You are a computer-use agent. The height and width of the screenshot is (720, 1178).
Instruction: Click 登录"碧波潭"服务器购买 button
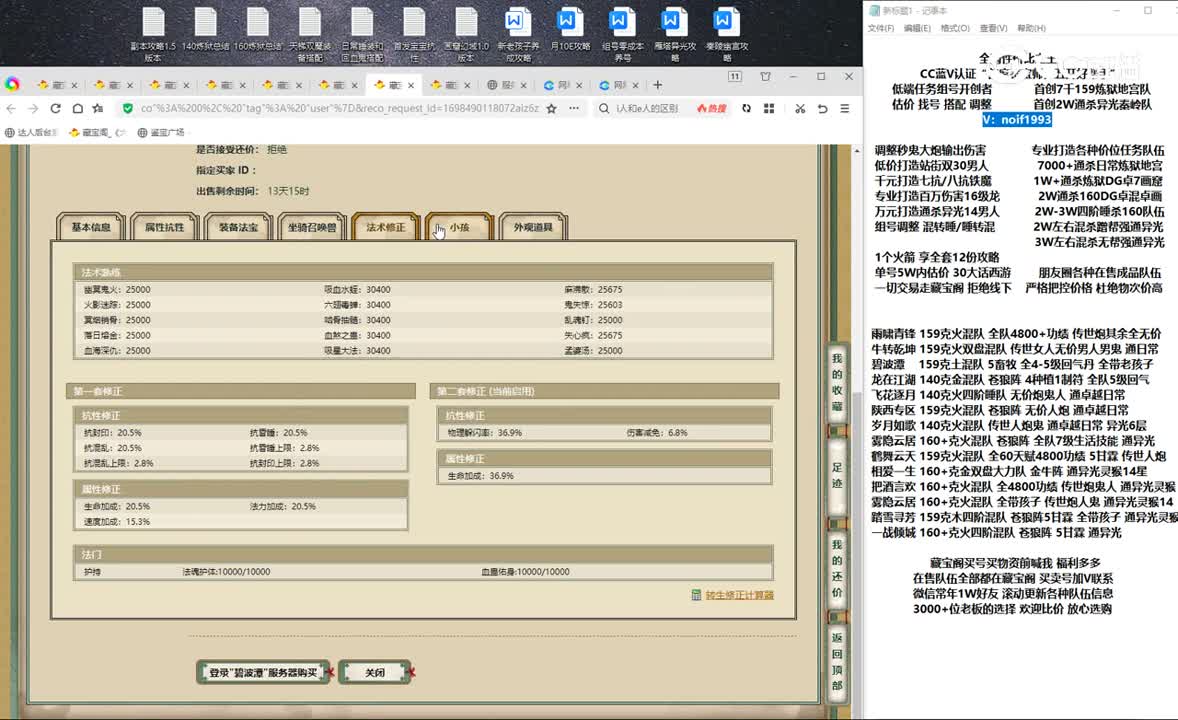tap(263, 672)
